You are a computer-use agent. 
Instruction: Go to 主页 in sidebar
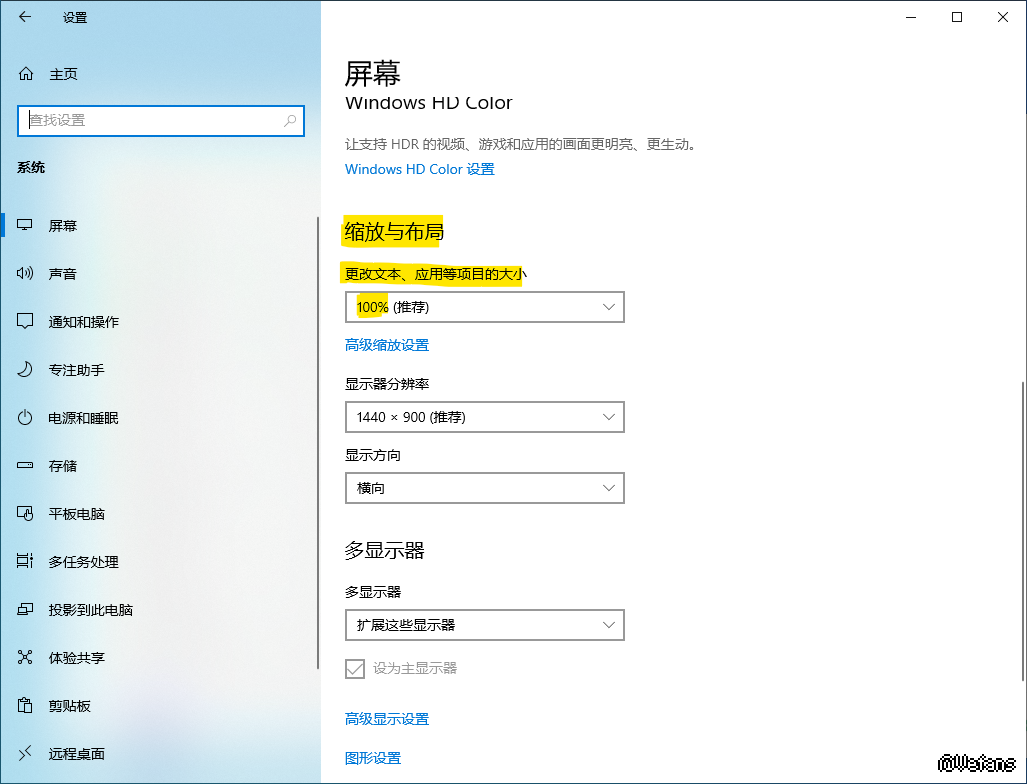click(64, 74)
